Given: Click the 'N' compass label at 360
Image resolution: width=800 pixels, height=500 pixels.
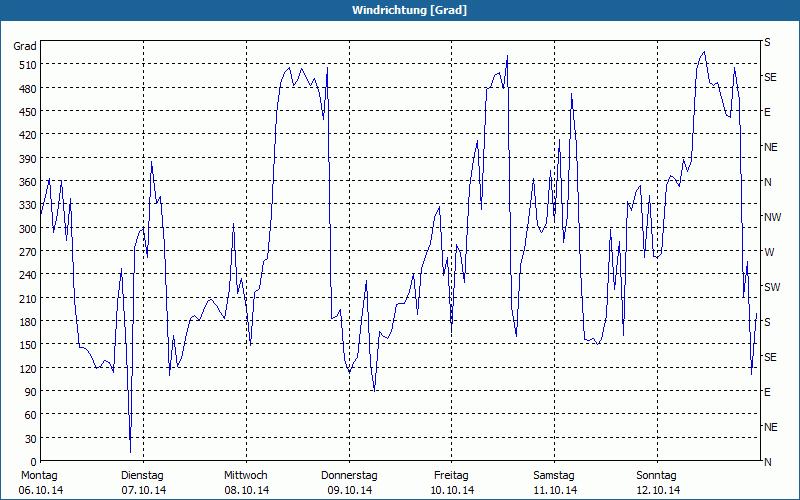Looking at the screenshot, I should coord(767,182).
